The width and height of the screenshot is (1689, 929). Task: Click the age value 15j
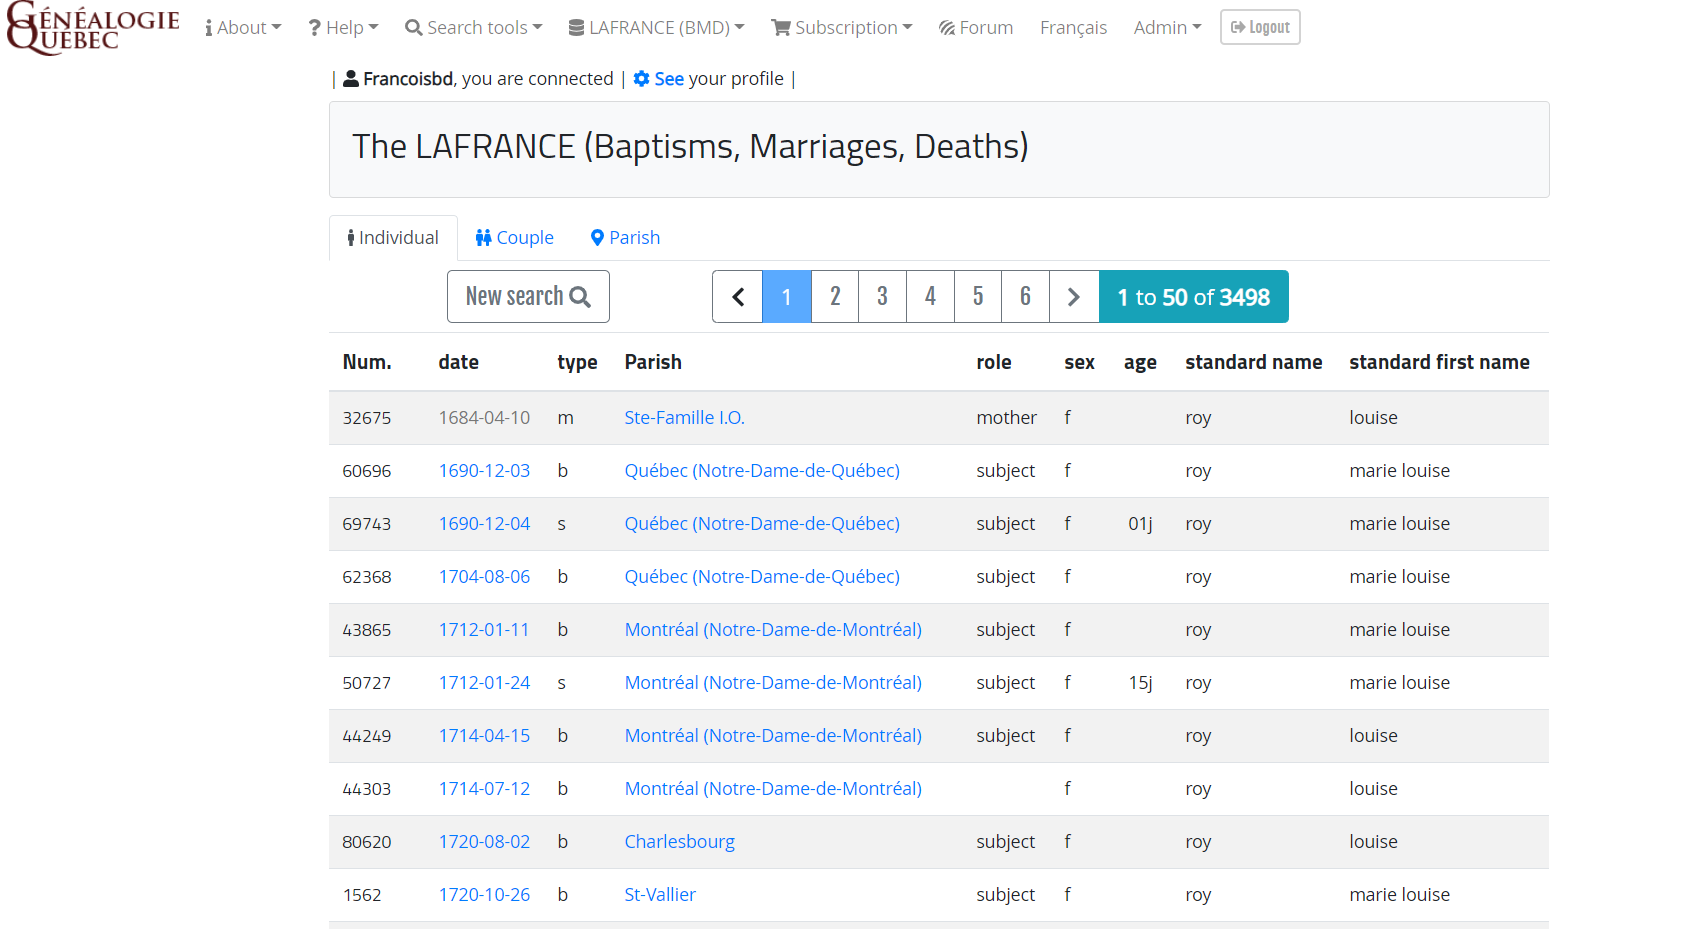point(1140,683)
